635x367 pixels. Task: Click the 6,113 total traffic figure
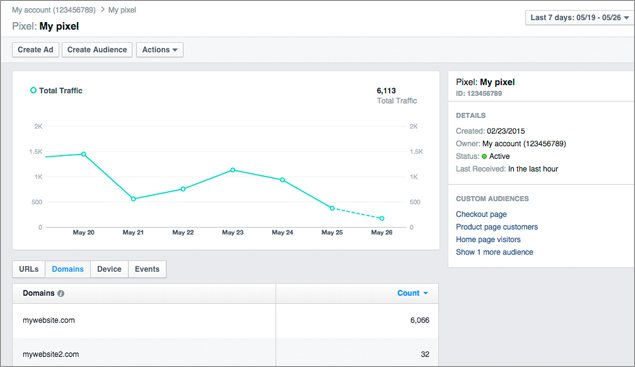[386, 91]
